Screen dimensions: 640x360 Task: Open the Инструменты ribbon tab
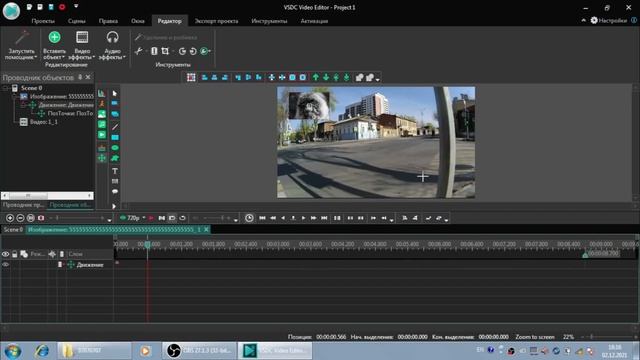tap(269, 21)
